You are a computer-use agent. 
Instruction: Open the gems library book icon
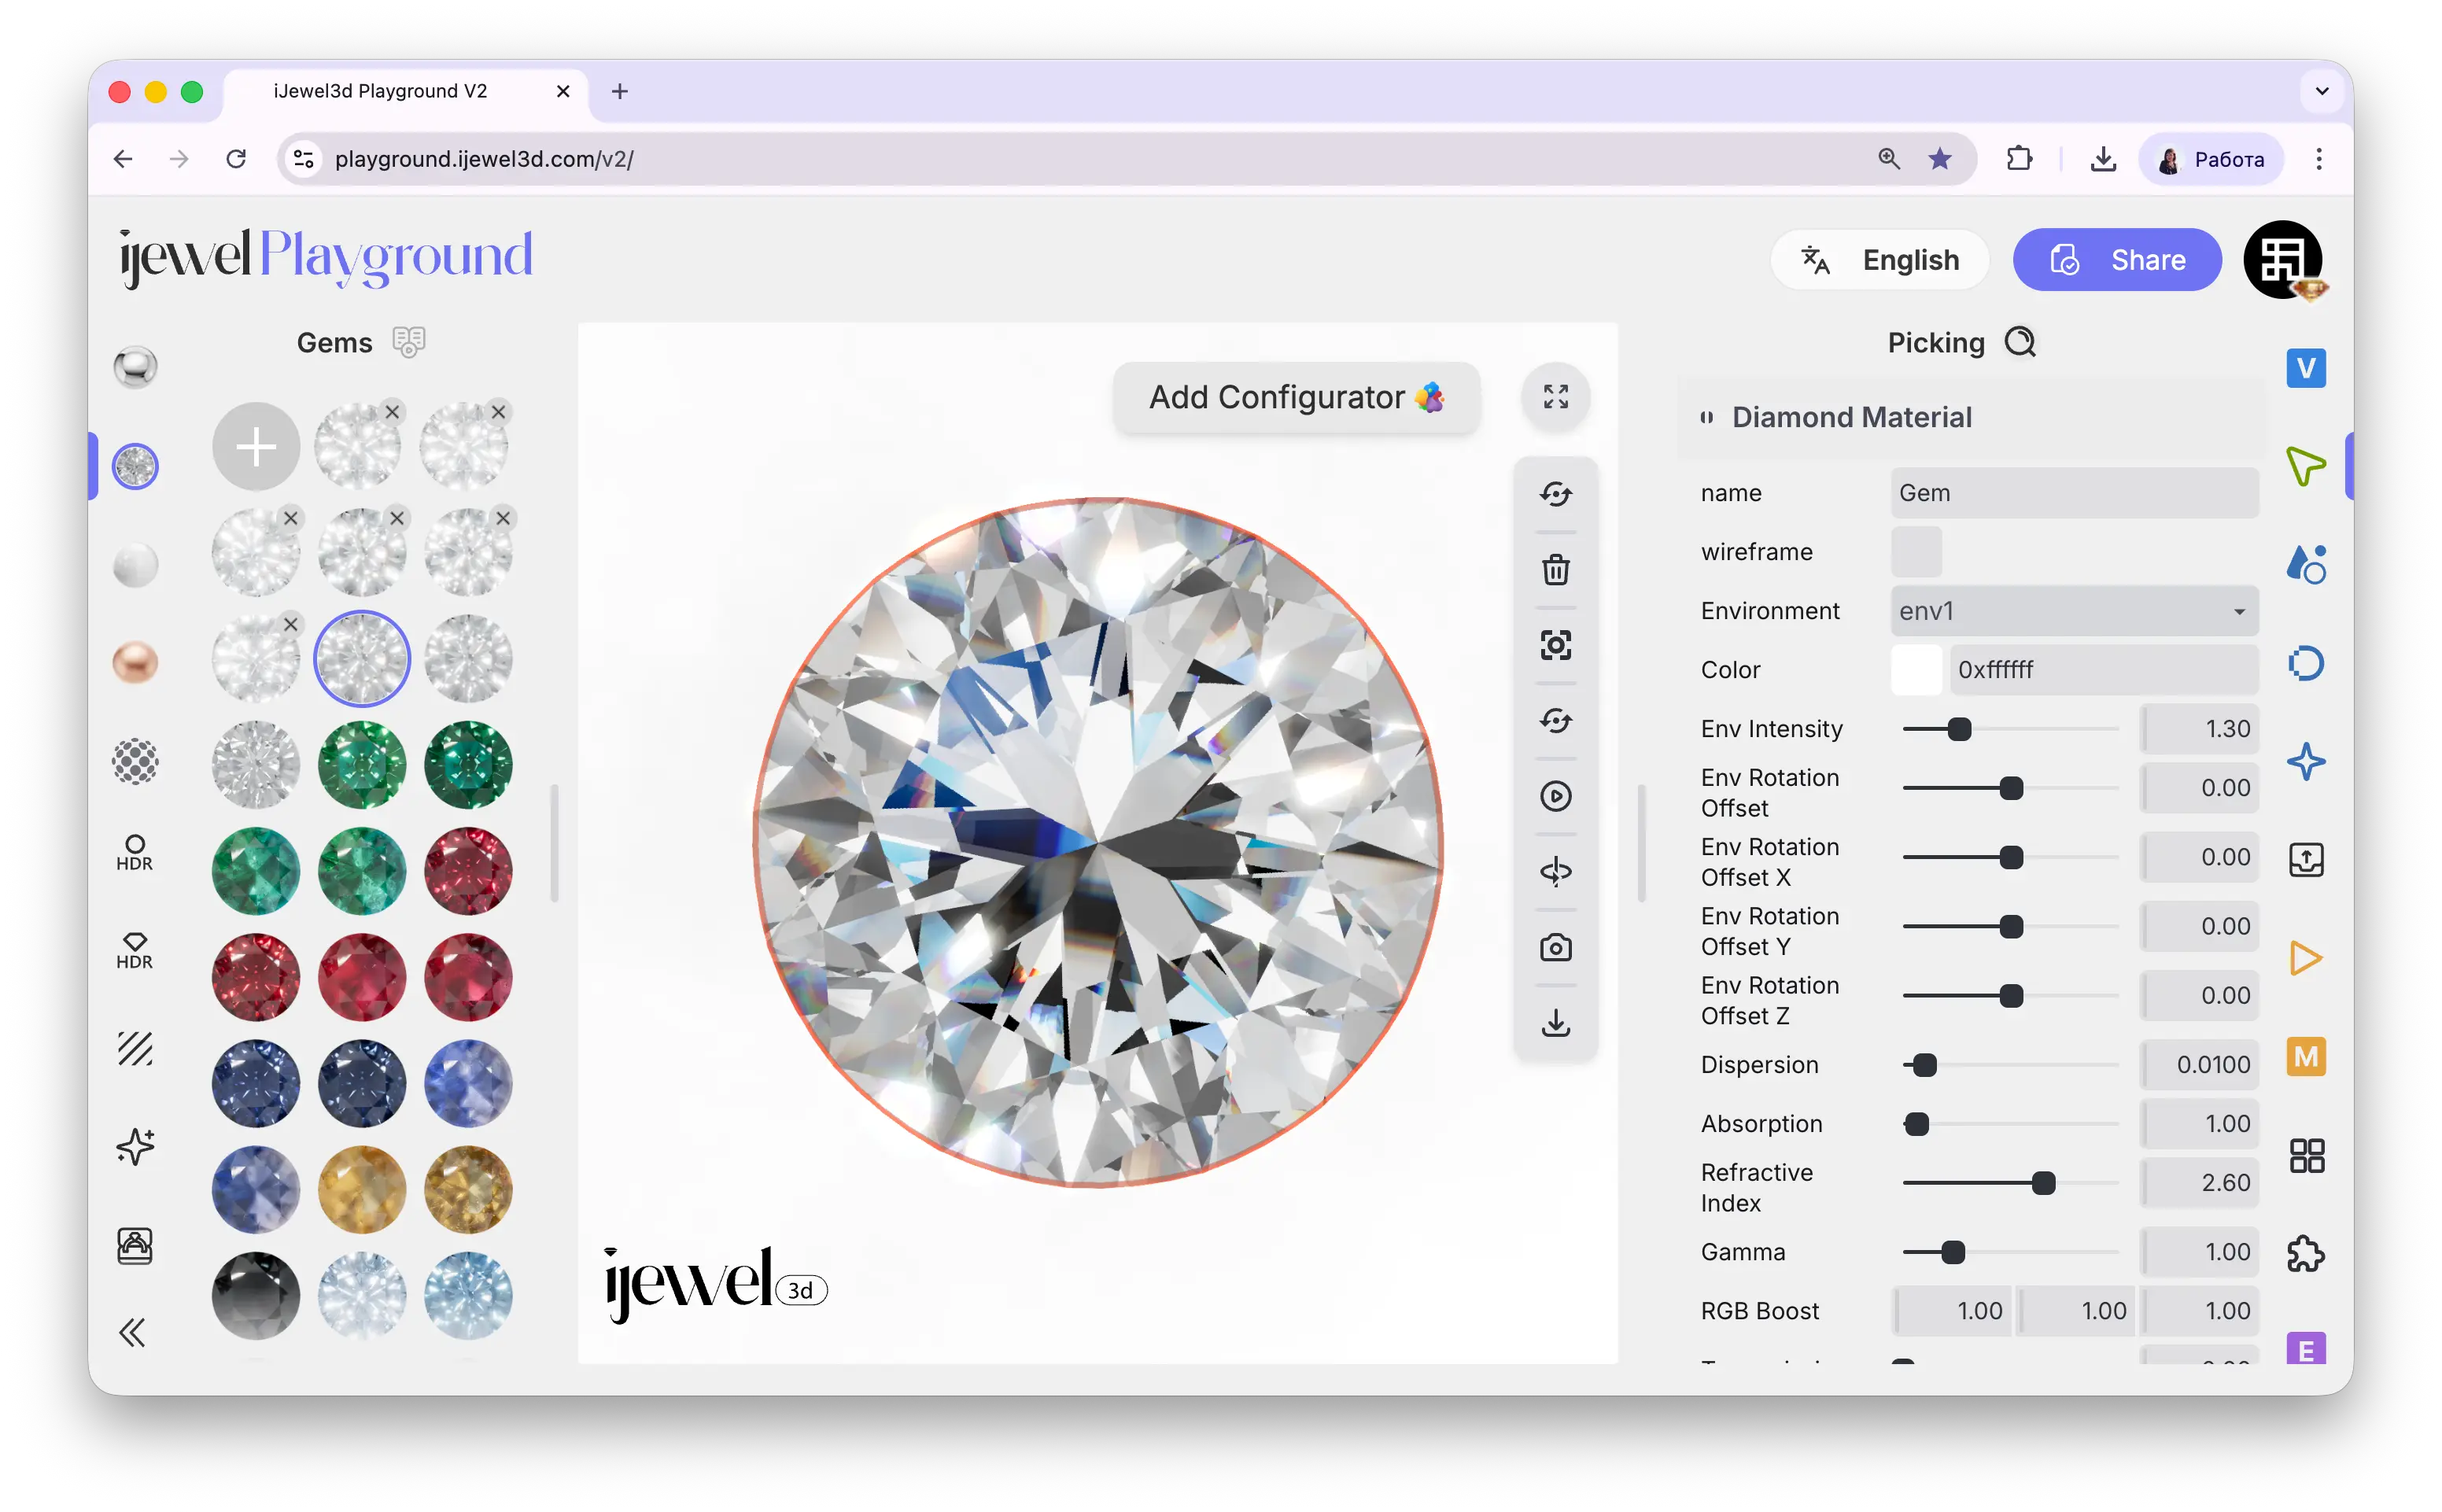tap(409, 342)
